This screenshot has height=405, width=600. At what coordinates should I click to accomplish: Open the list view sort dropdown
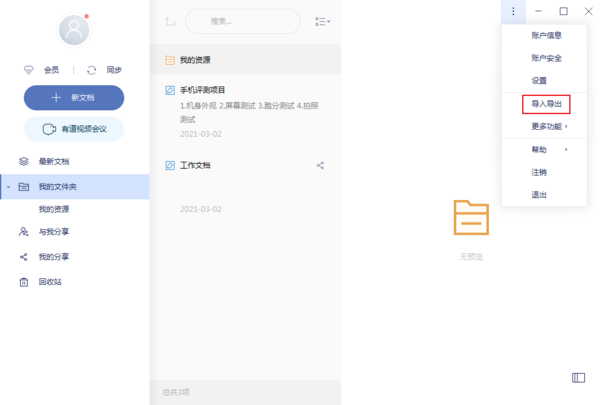point(322,21)
